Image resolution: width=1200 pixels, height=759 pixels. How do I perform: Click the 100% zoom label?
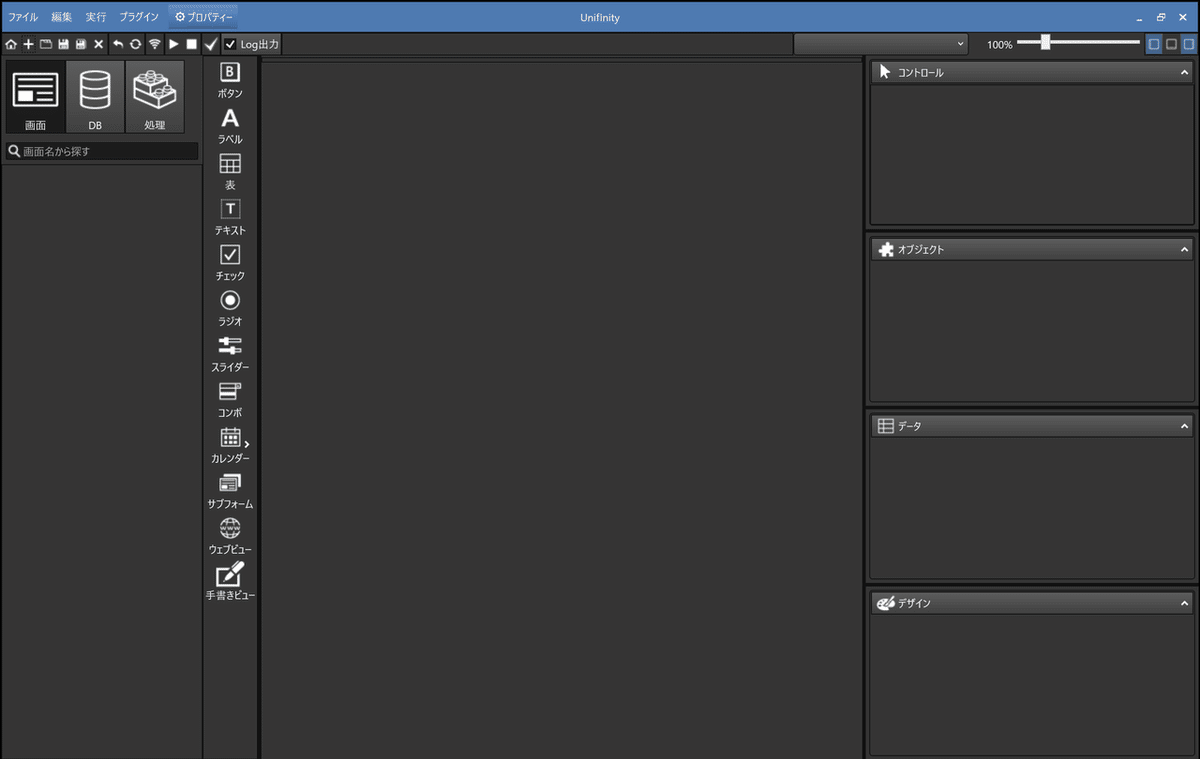pos(1000,45)
